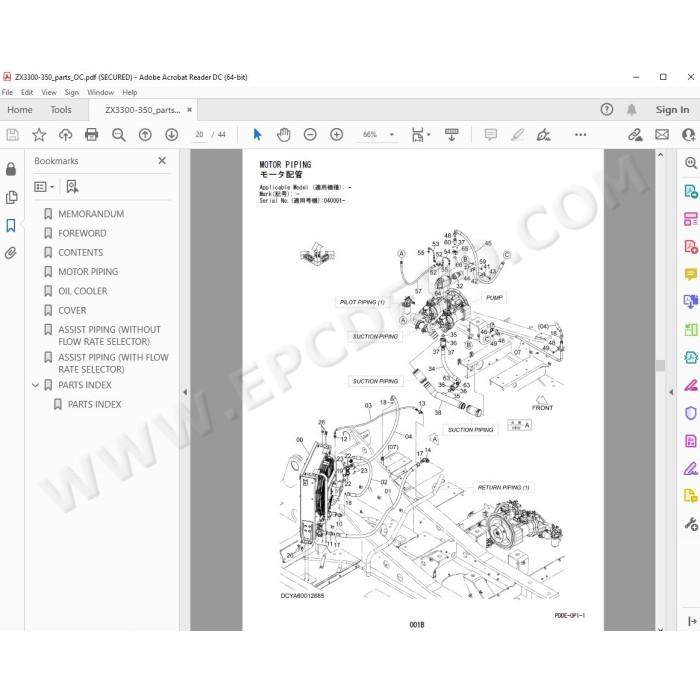Share a link to the file
This screenshot has width=700, height=700.
(x=635, y=134)
